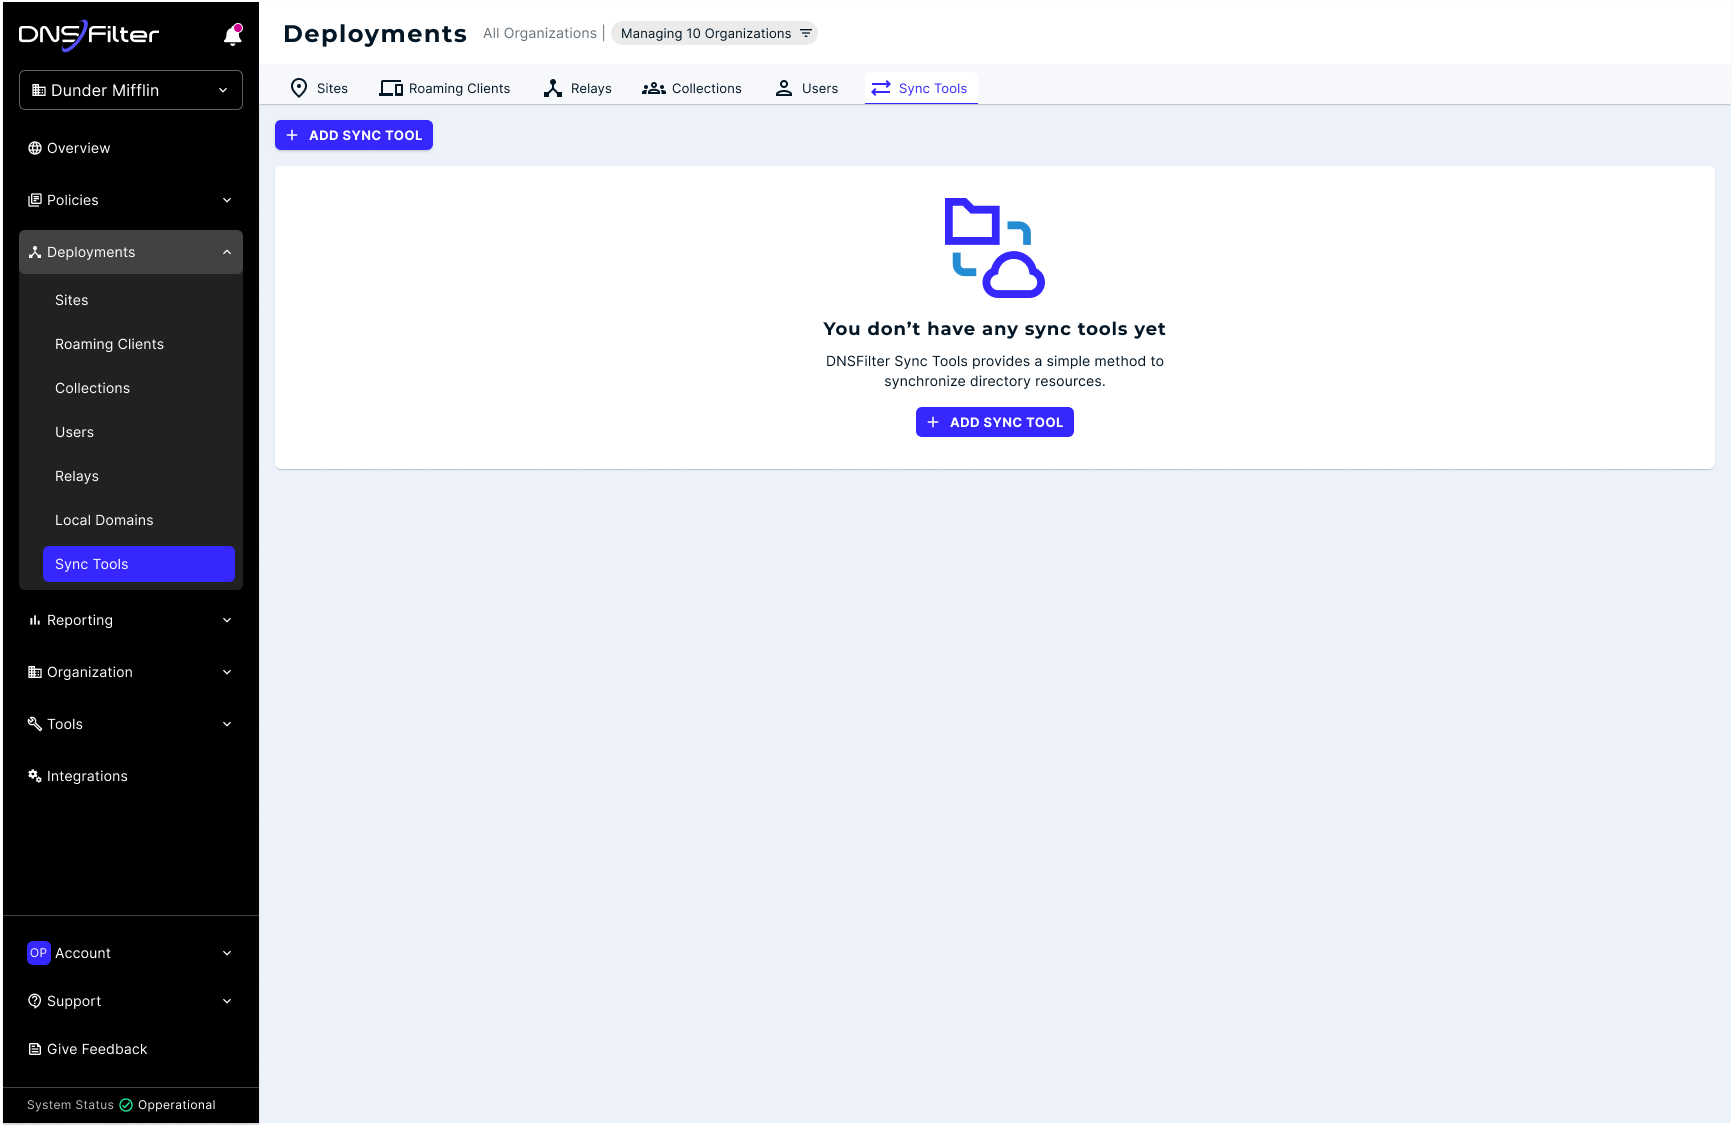The image size is (1734, 1127).
Task: Expand the Support menu chevron
Action: (227, 1001)
